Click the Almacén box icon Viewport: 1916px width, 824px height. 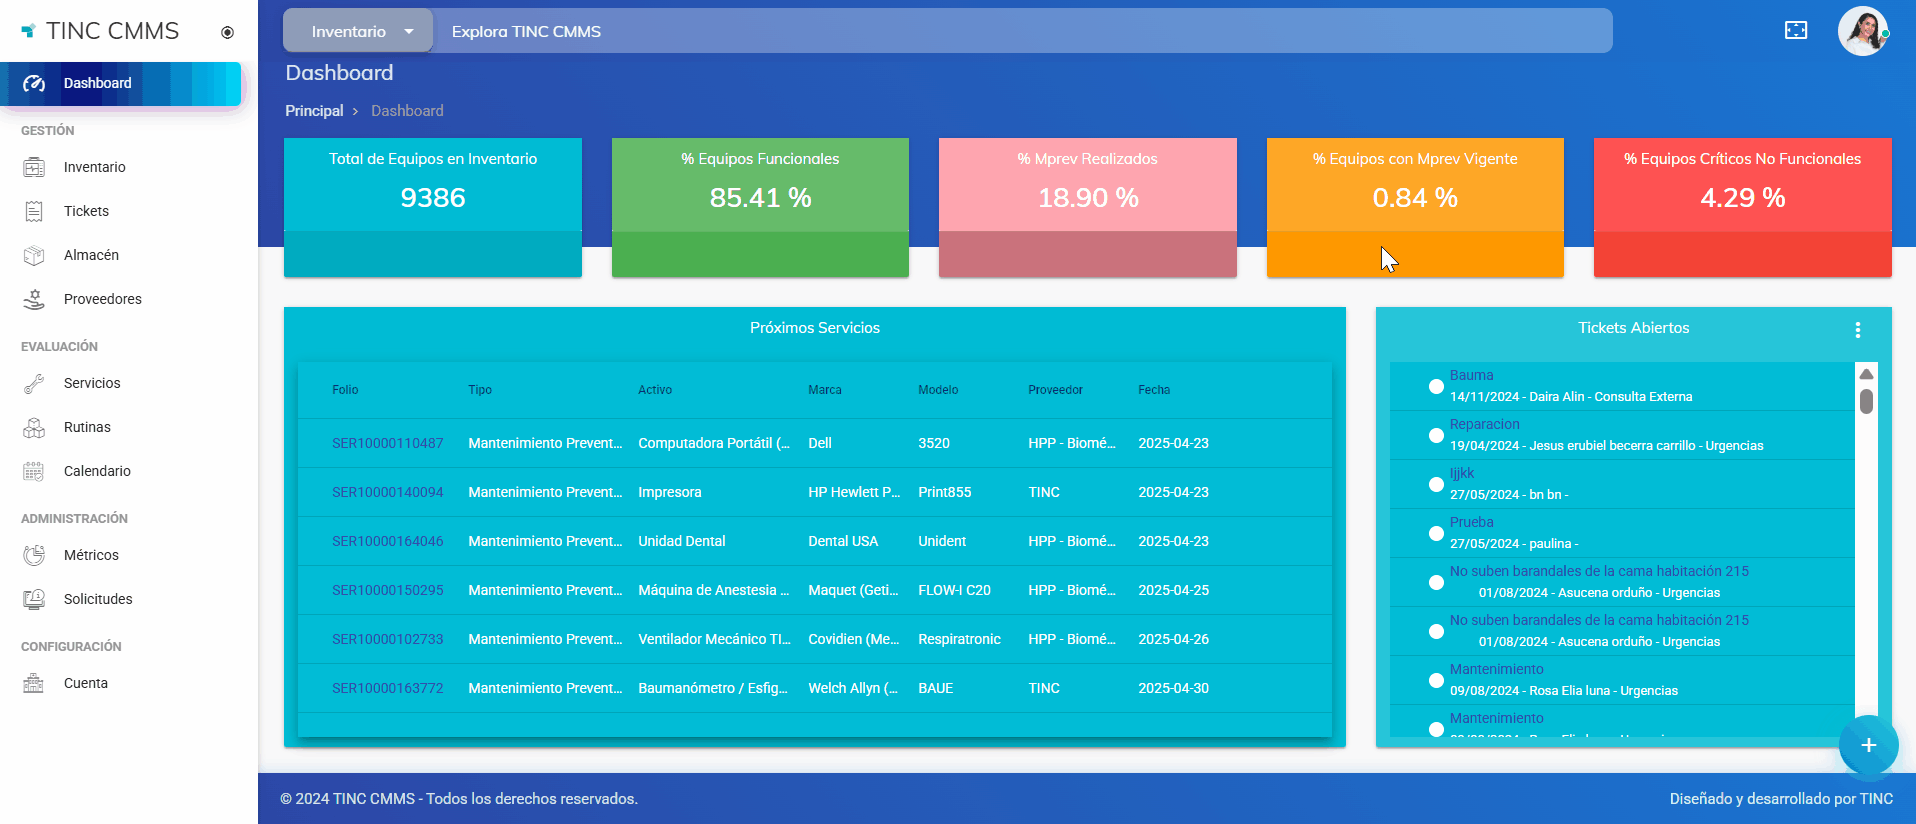pyautogui.click(x=34, y=255)
